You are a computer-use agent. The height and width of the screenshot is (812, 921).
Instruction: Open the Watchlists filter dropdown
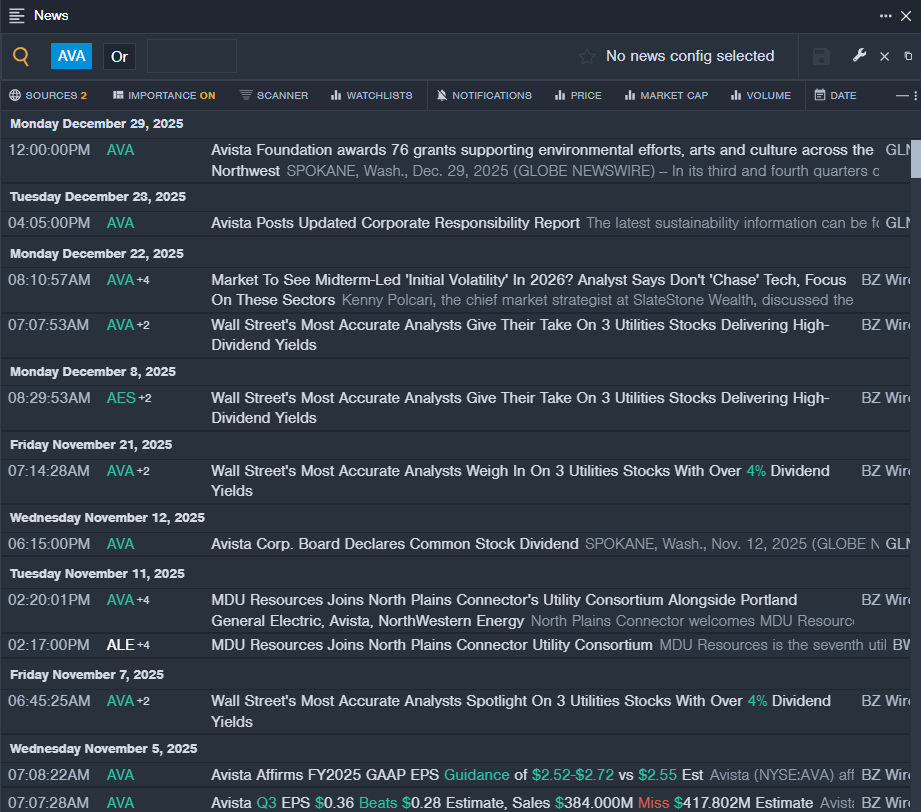(x=371, y=96)
